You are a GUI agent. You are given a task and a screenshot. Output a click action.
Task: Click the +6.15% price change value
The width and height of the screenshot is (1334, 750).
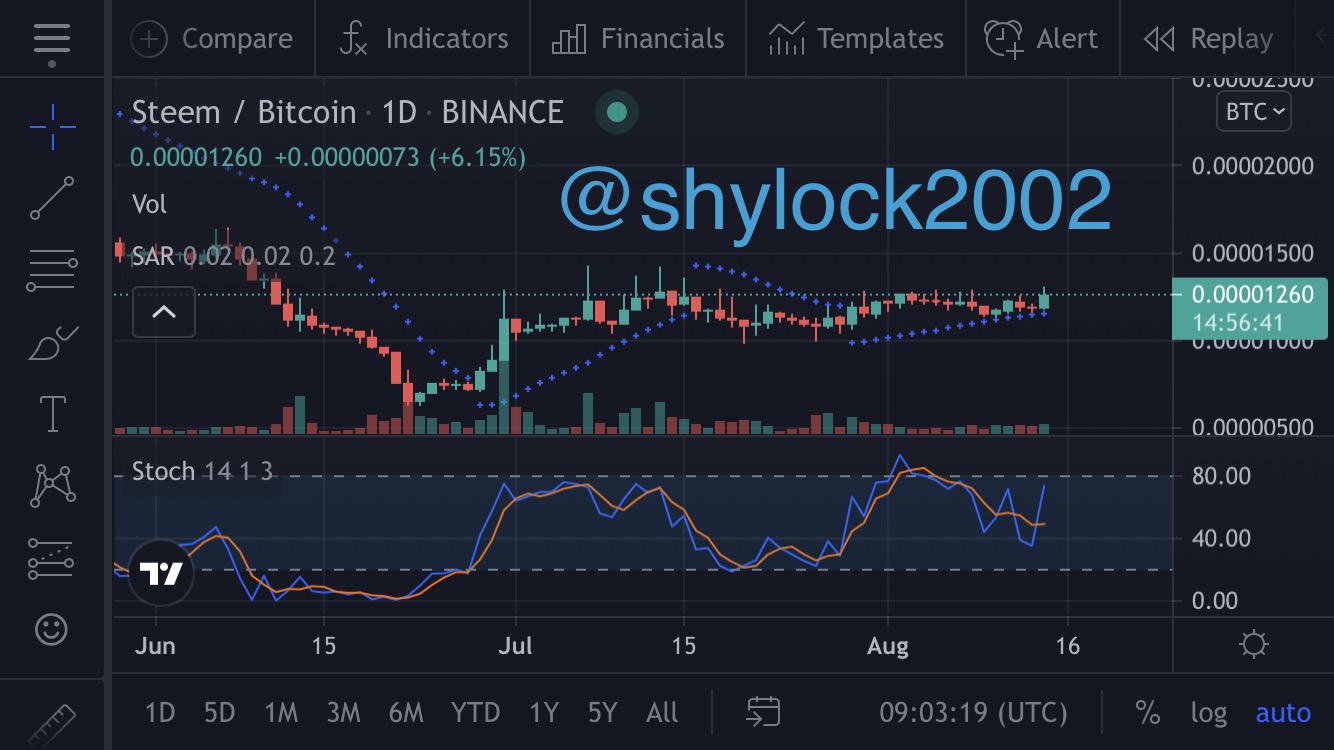click(x=478, y=157)
